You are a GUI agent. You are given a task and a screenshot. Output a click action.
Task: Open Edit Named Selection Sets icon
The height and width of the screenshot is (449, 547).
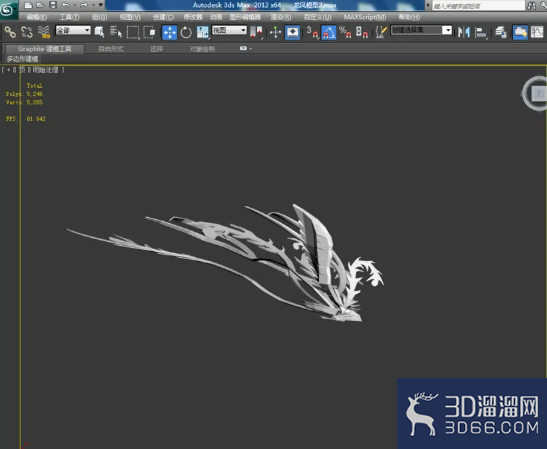381,32
